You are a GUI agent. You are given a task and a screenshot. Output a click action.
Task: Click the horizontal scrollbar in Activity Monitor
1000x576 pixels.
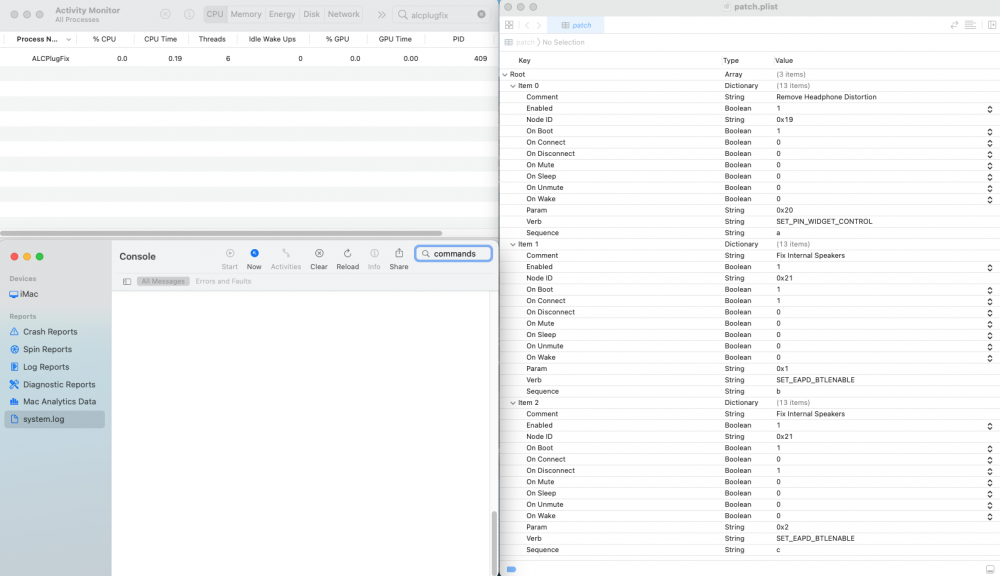pos(221,233)
